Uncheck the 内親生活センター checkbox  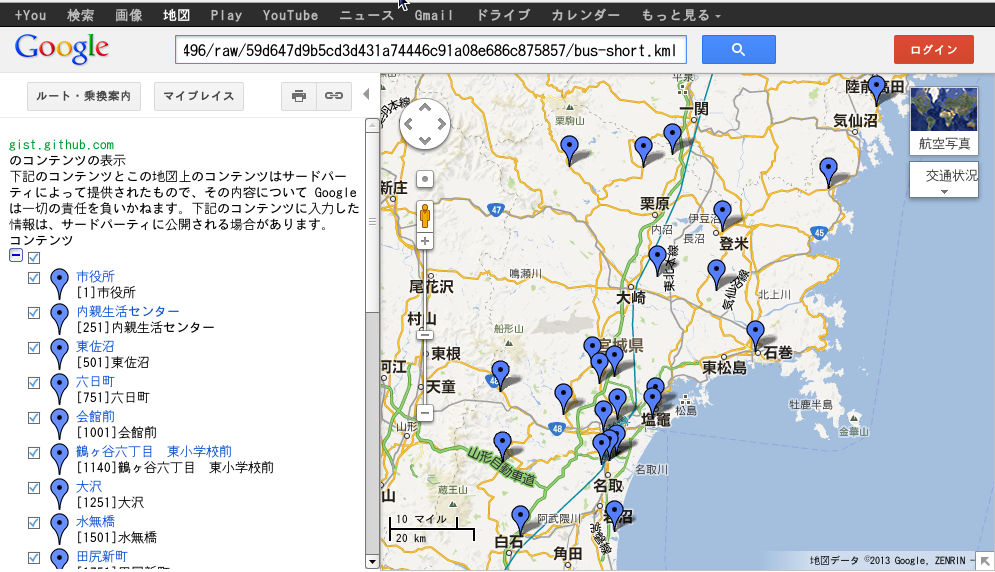point(34,312)
